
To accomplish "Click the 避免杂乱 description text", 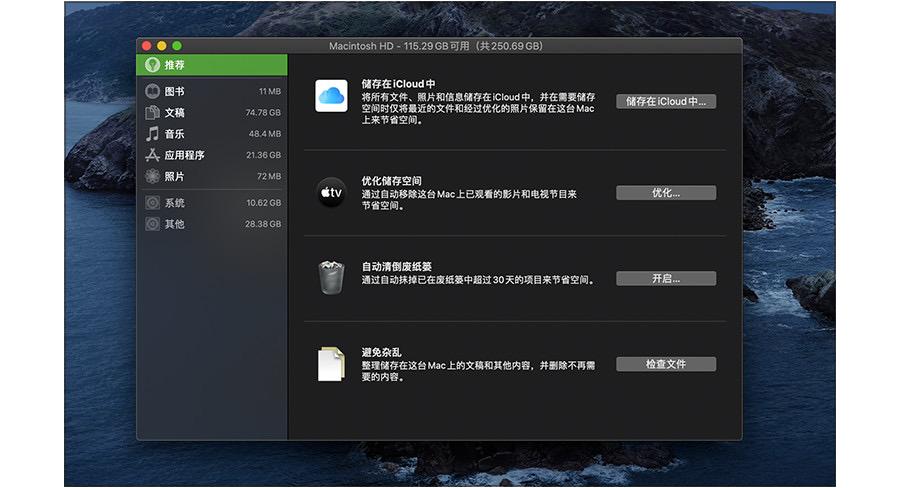I will tap(478, 371).
